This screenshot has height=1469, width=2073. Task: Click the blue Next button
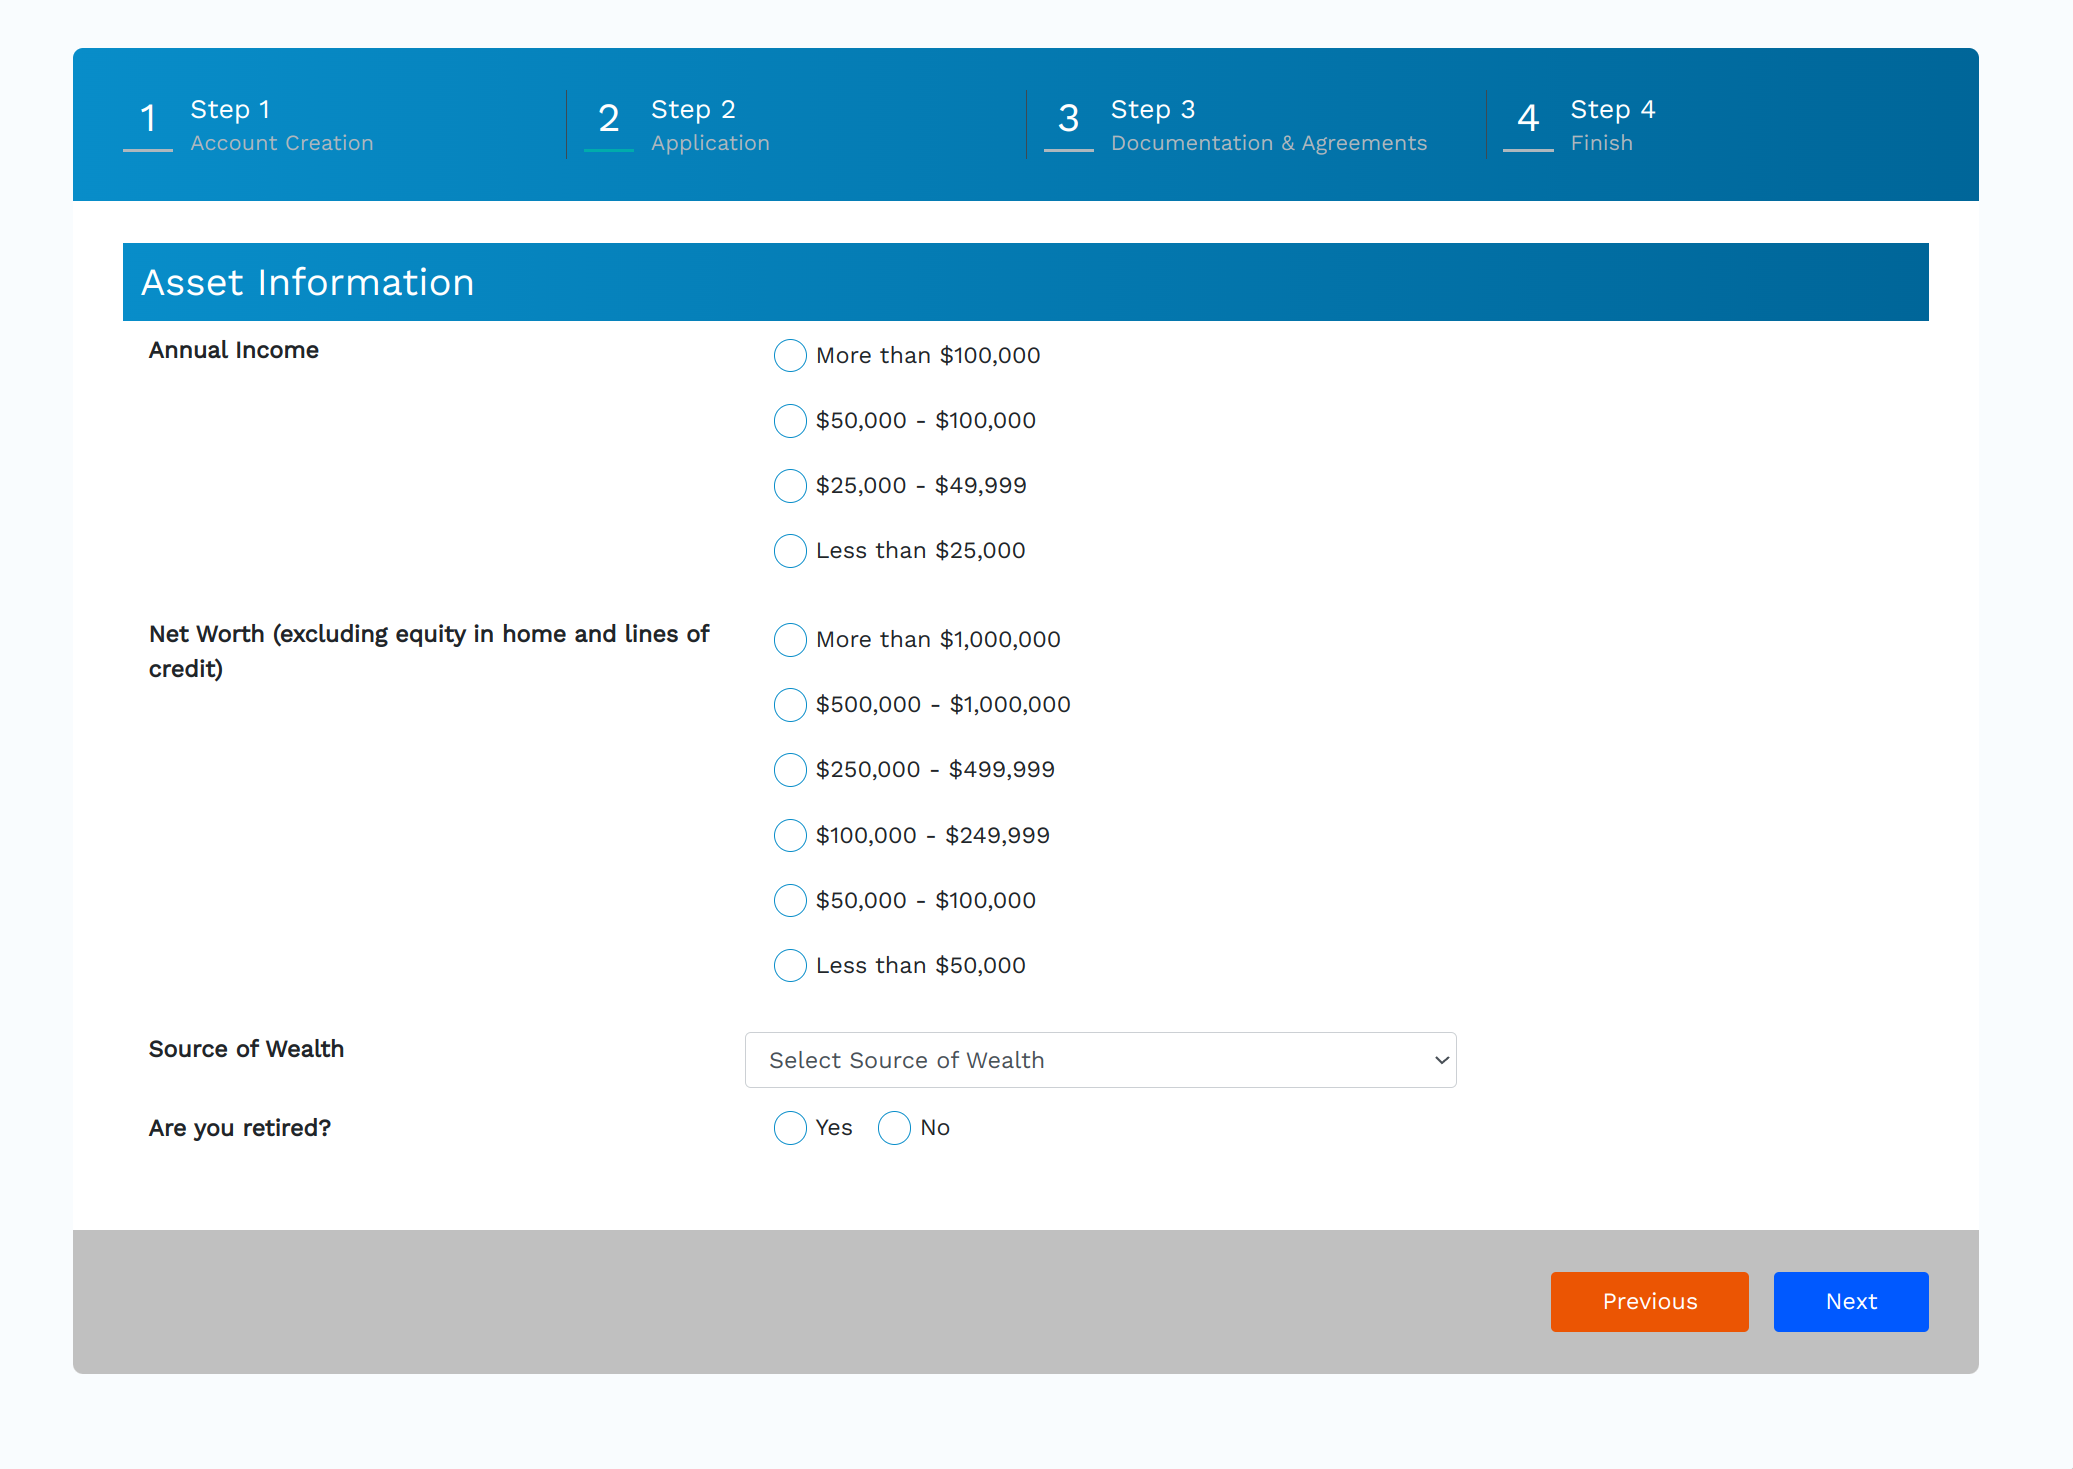click(x=1850, y=1301)
